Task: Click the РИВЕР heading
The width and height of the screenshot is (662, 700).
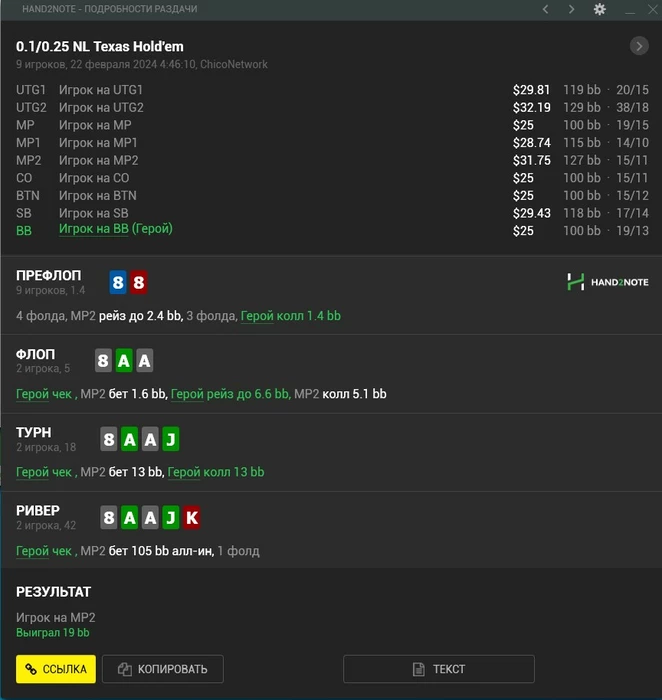Action: tap(38, 511)
